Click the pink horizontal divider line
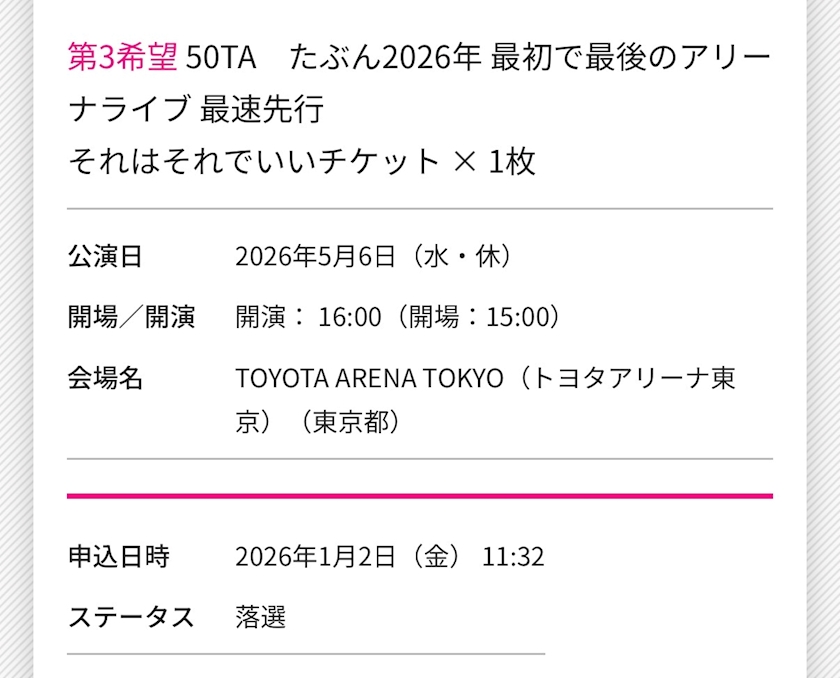The width and height of the screenshot is (840, 678). click(420, 495)
